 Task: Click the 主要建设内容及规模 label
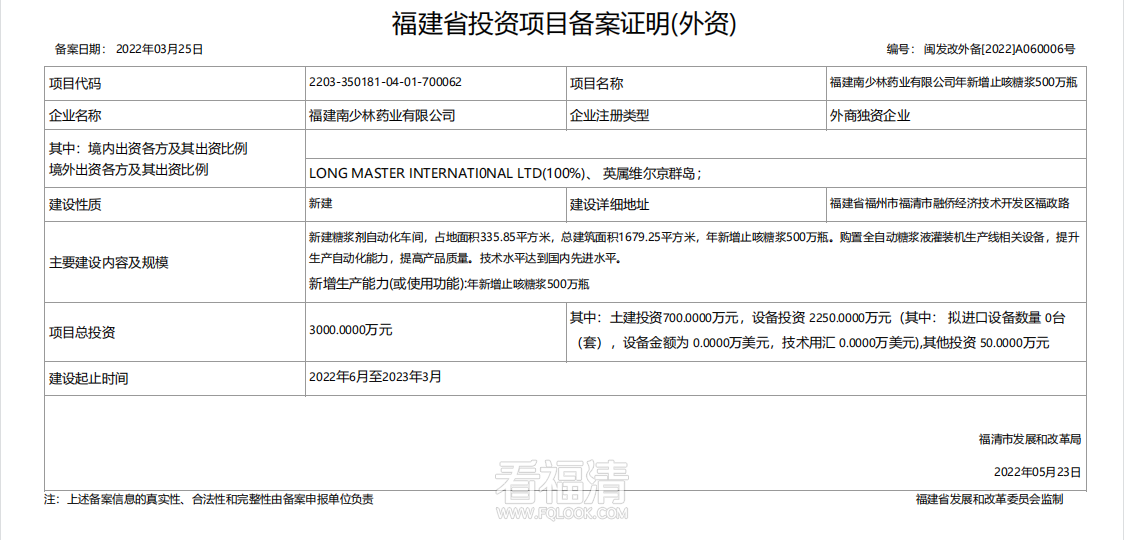[108, 262]
